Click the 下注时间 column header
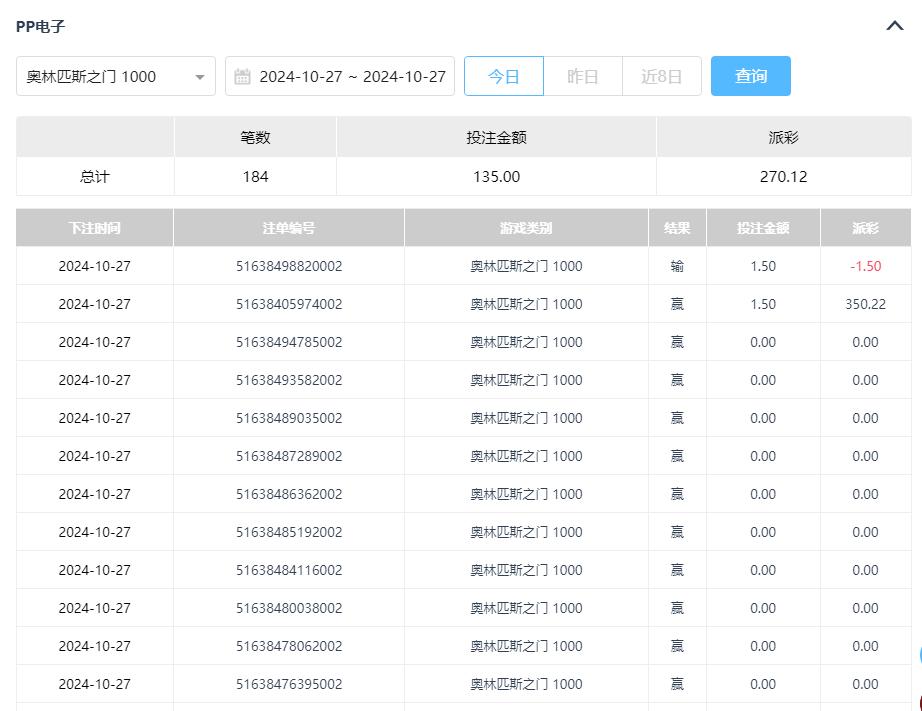The height and width of the screenshot is (711, 922). tap(95, 228)
